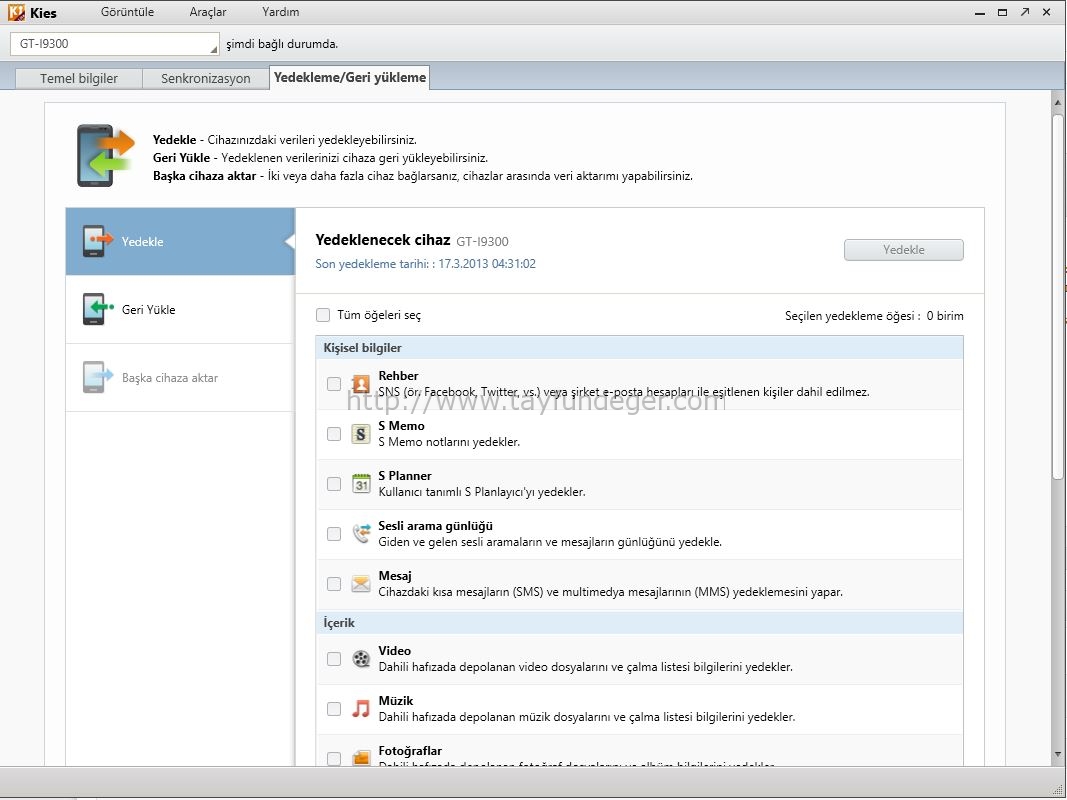The image size is (1067, 800).
Task: Click the Sesli arama günlüğü phone icon
Action: pos(361,533)
